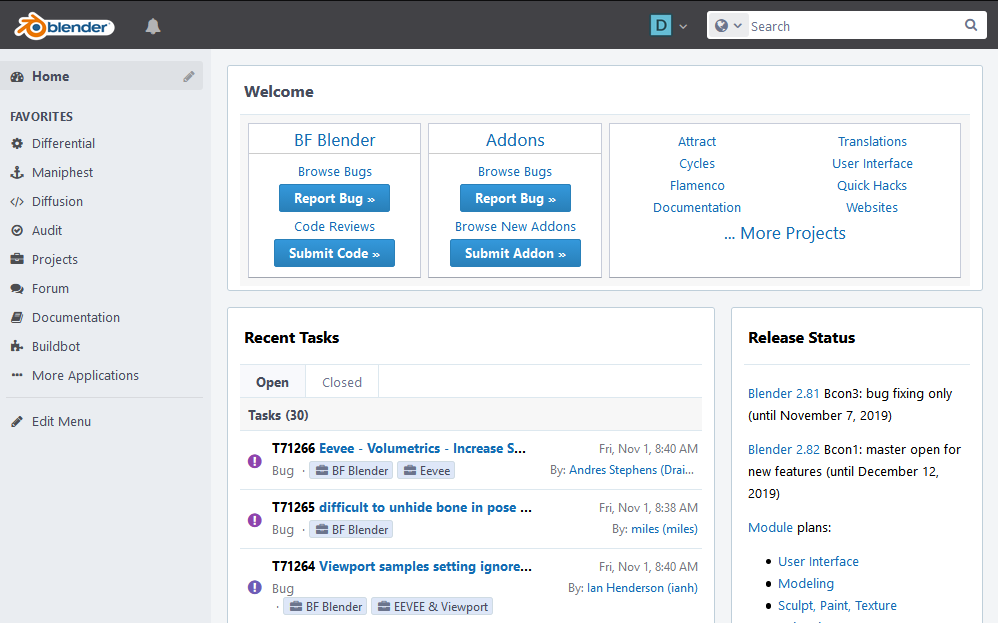Click priority icon for task T71265
The width and height of the screenshot is (998, 623).
point(255,520)
